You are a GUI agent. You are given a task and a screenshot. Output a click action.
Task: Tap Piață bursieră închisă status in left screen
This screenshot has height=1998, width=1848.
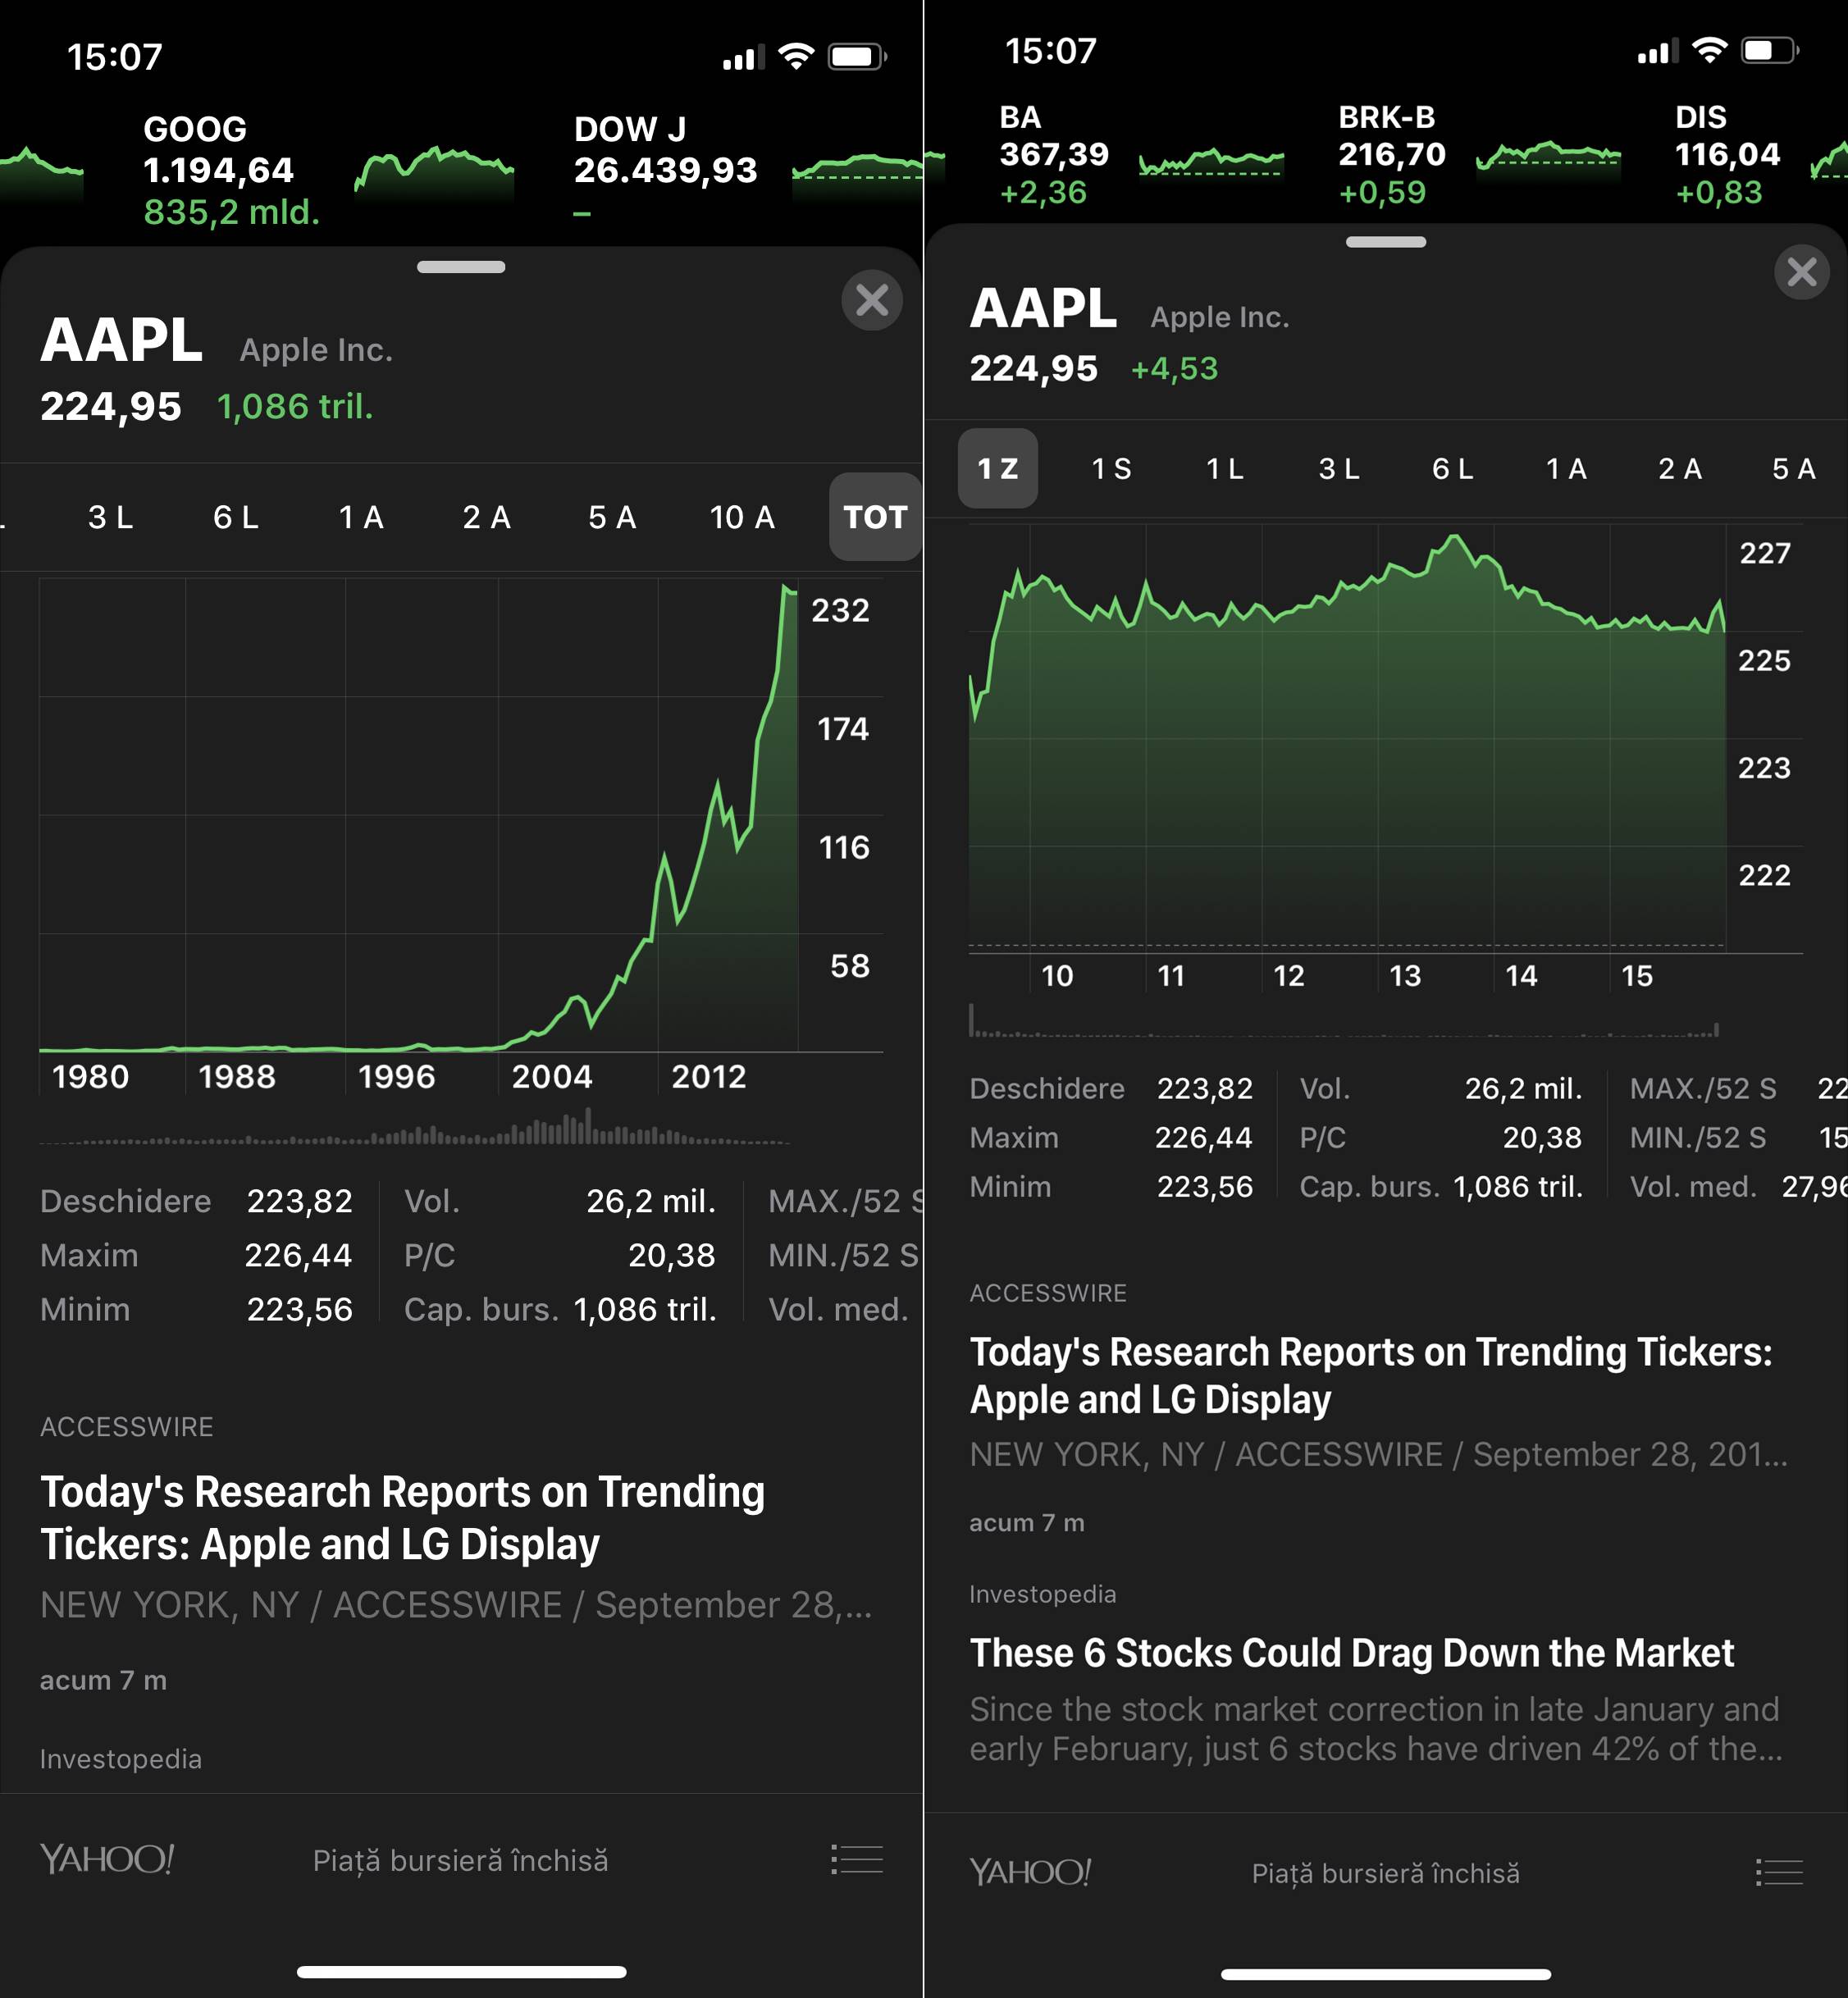(x=460, y=1860)
